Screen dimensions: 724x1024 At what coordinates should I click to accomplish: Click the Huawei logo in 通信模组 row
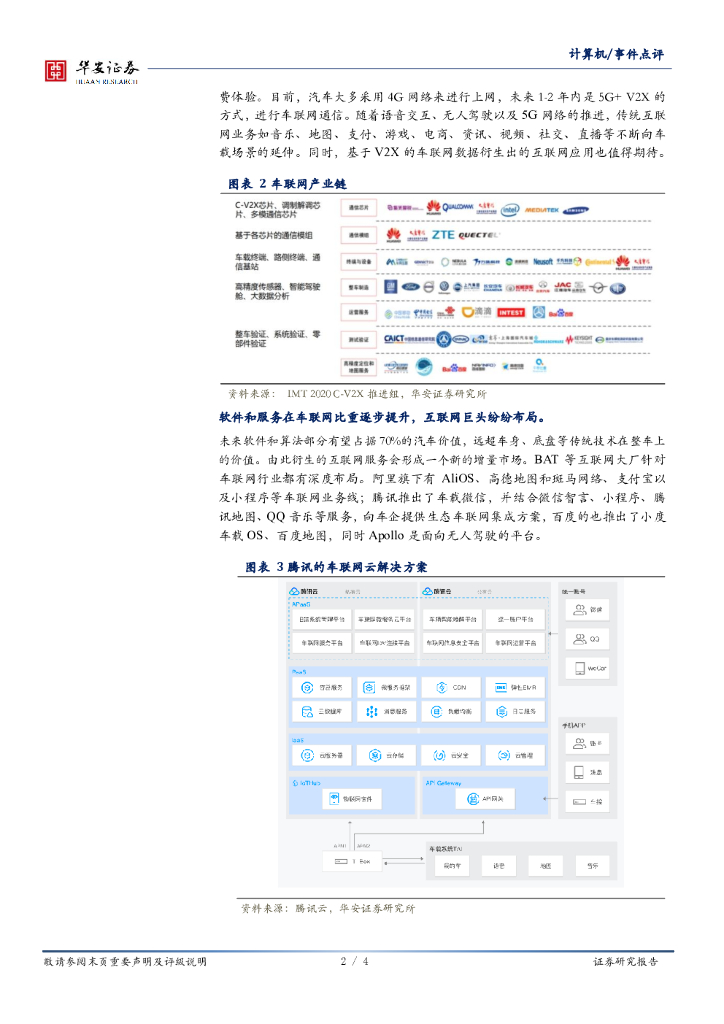[x=393, y=234]
